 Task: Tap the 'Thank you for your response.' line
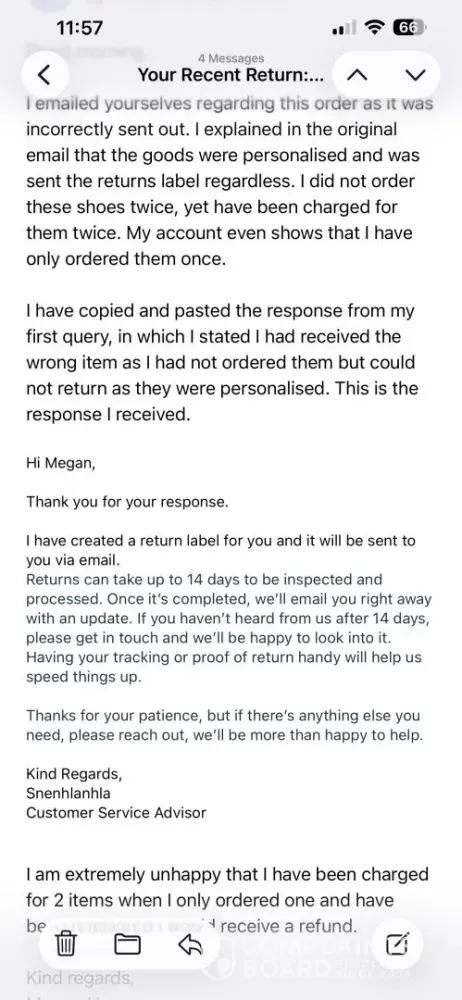pyautogui.click(x=127, y=502)
